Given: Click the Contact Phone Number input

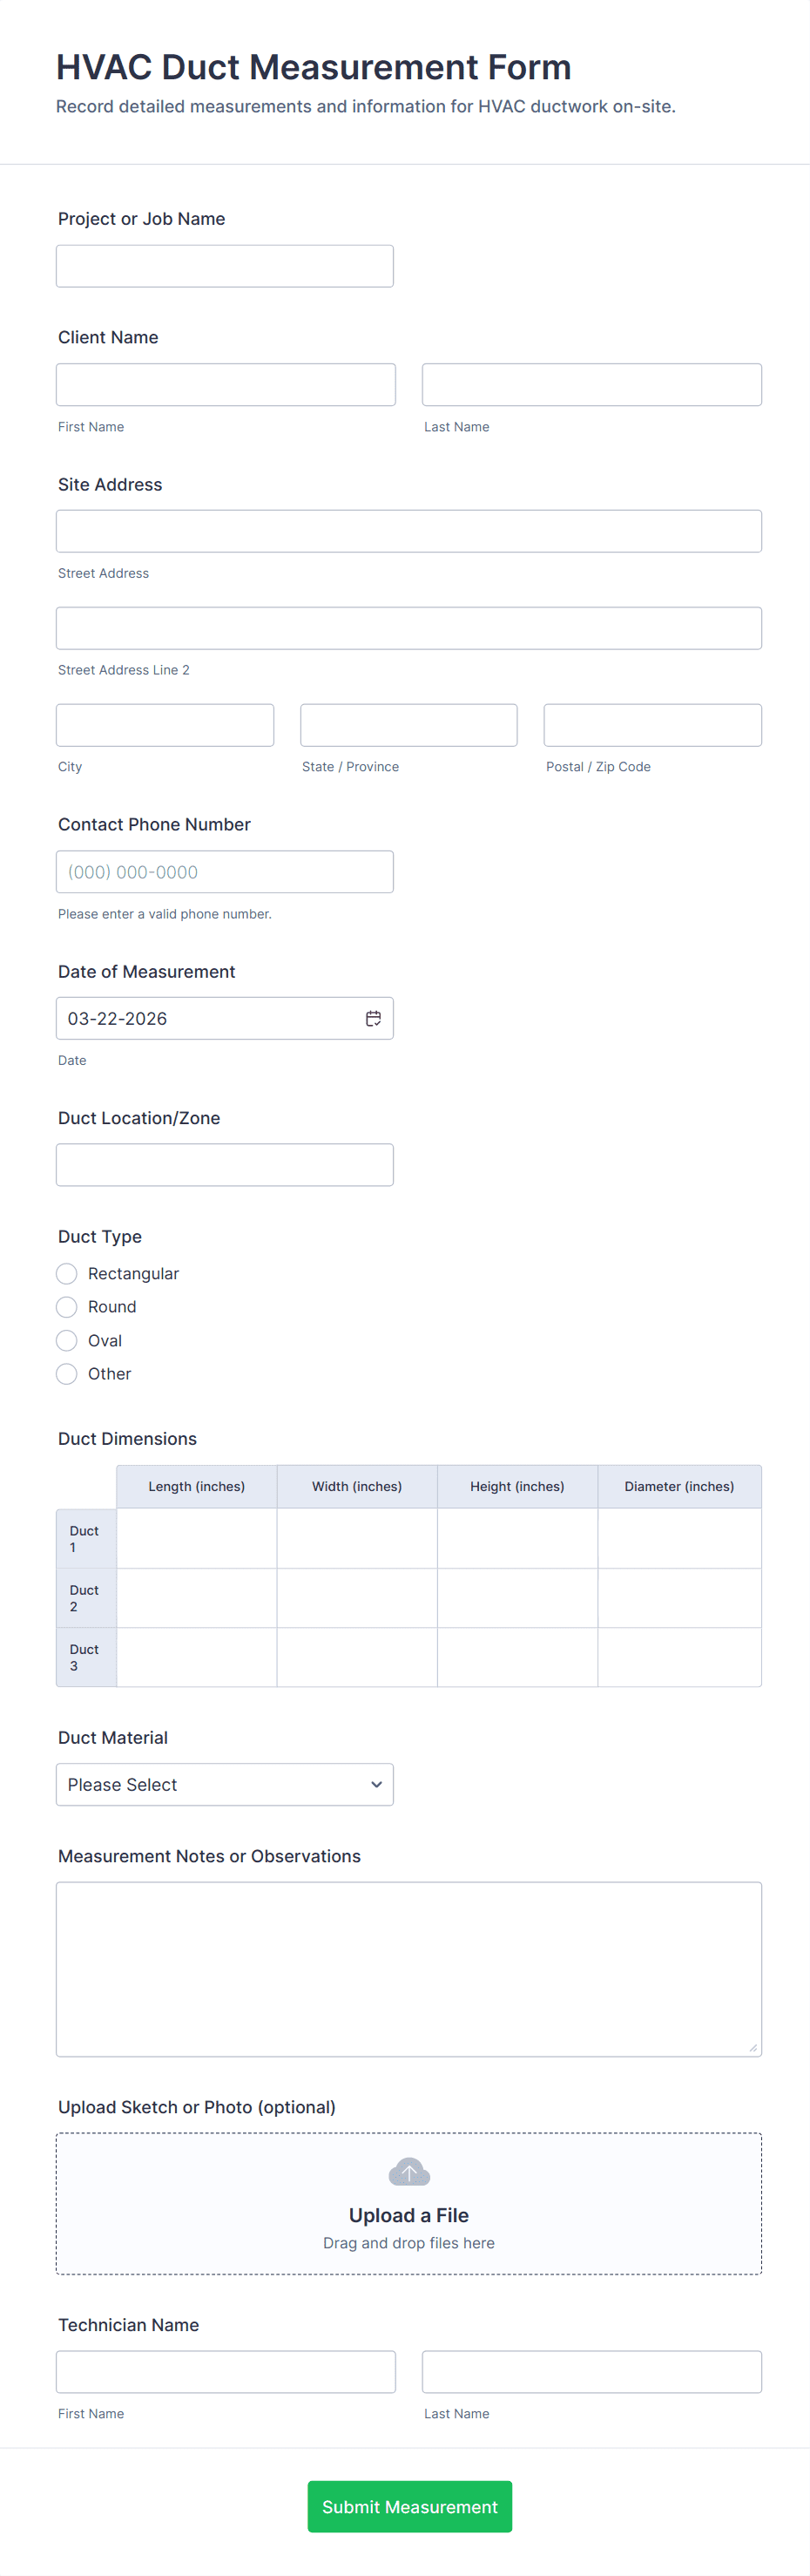Looking at the screenshot, I should 224,872.
